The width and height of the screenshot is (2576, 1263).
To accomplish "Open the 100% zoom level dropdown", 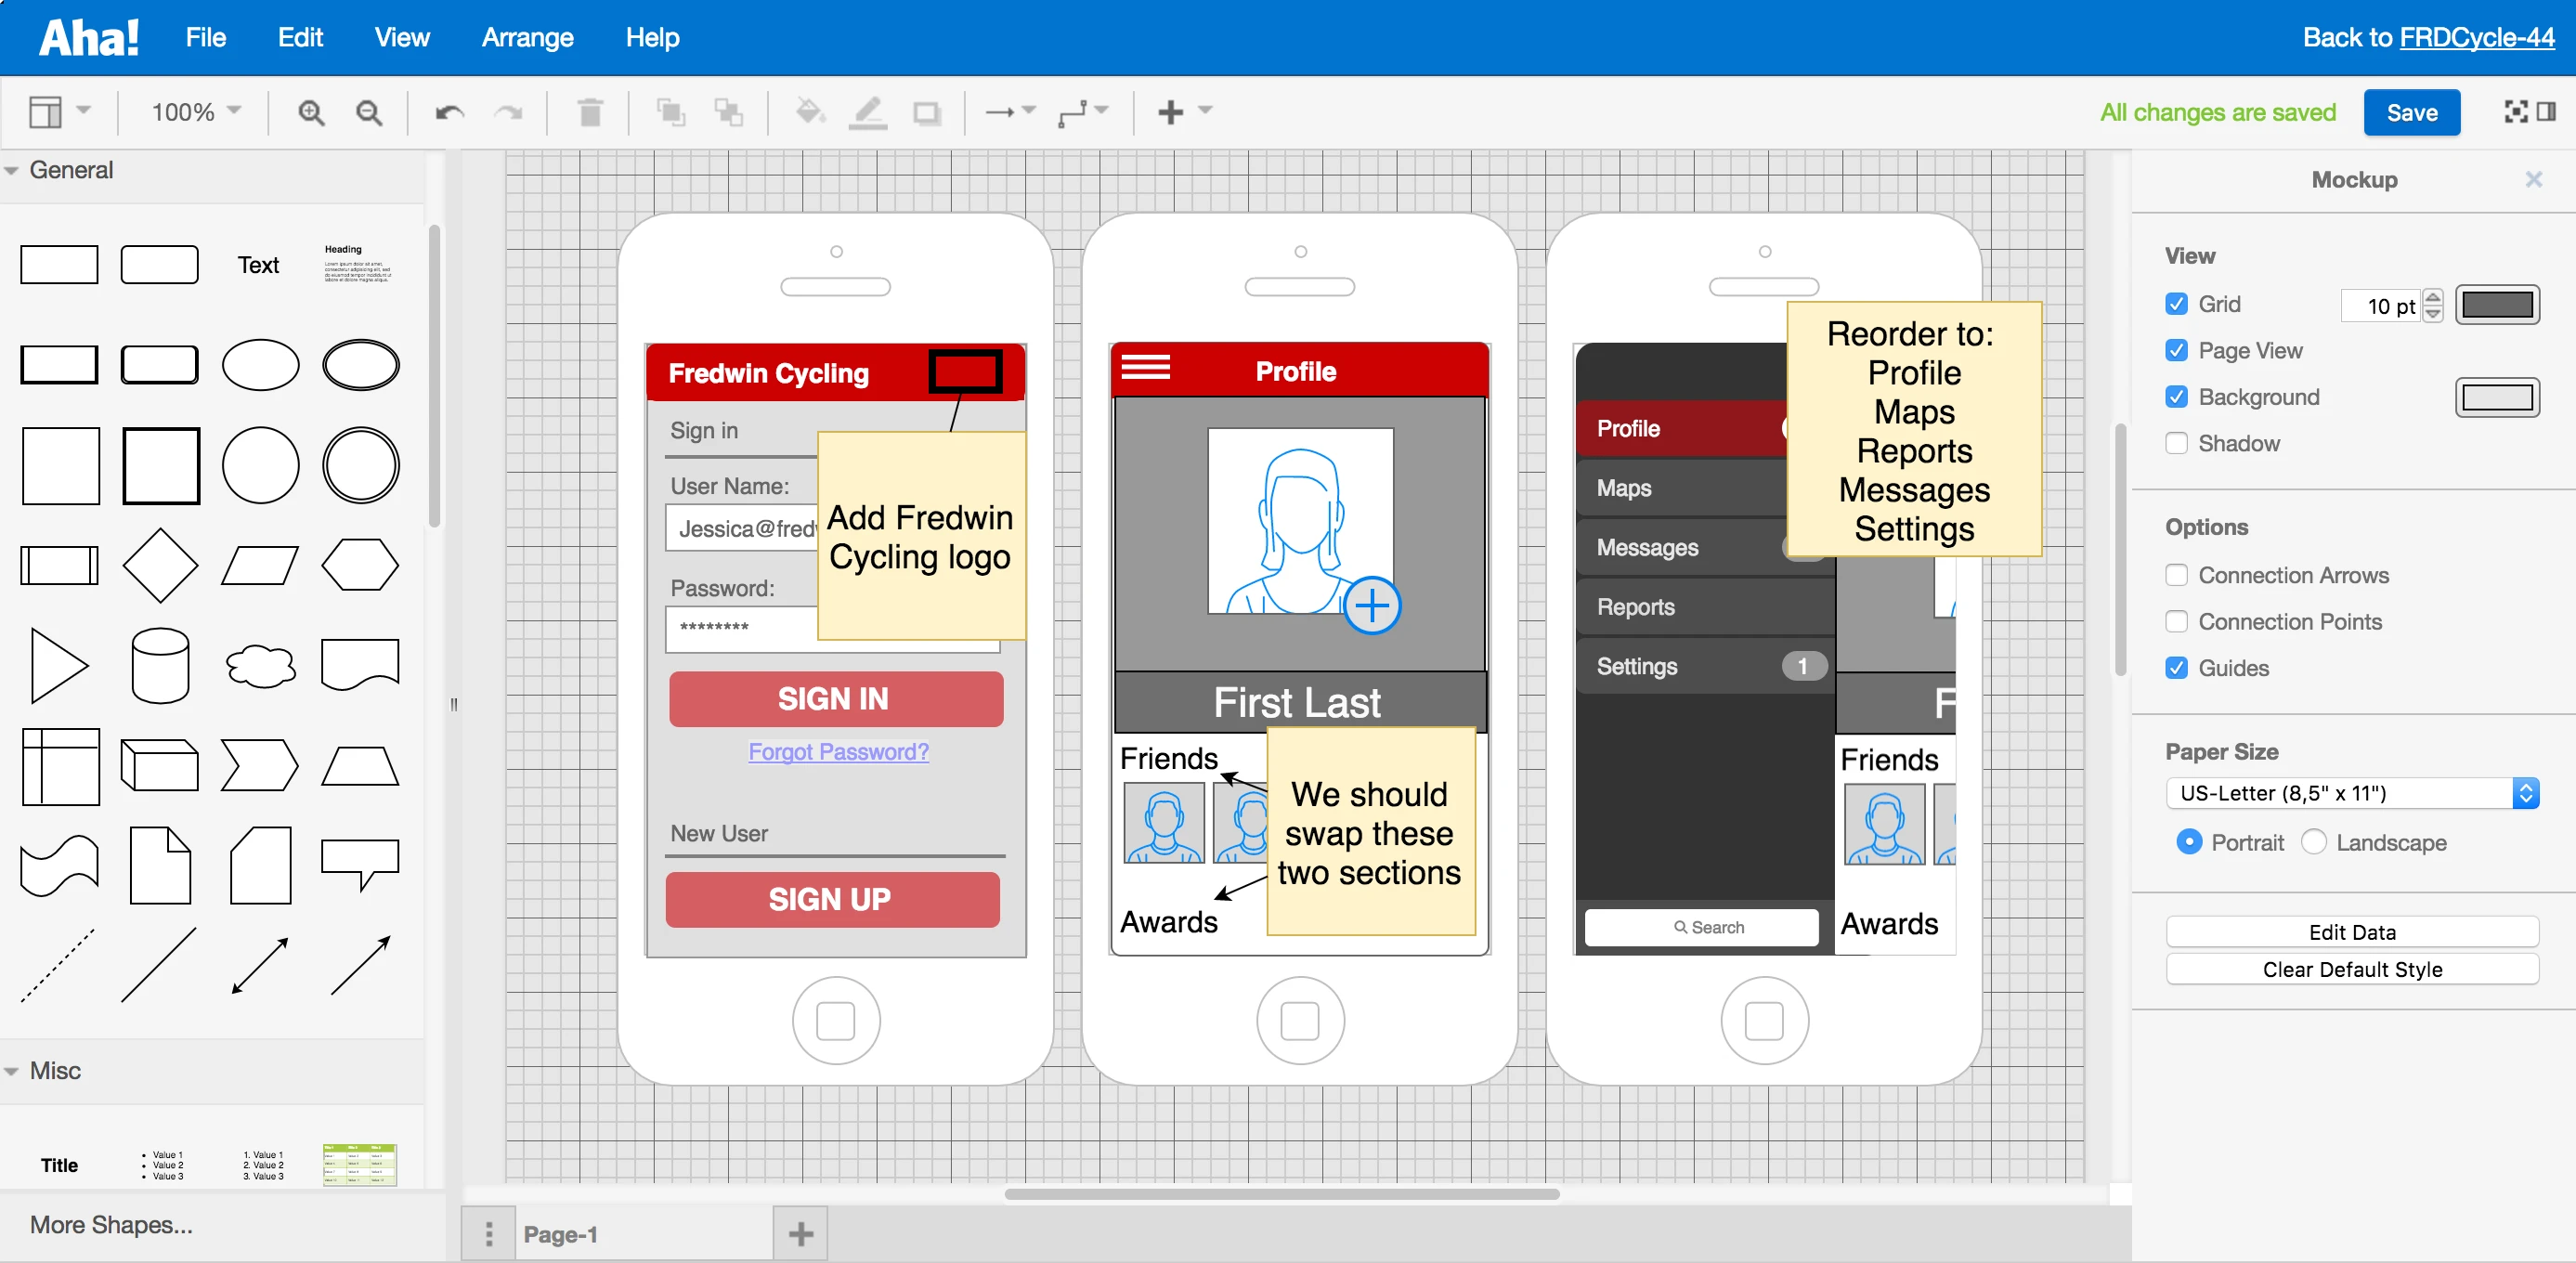I will pos(195,112).
